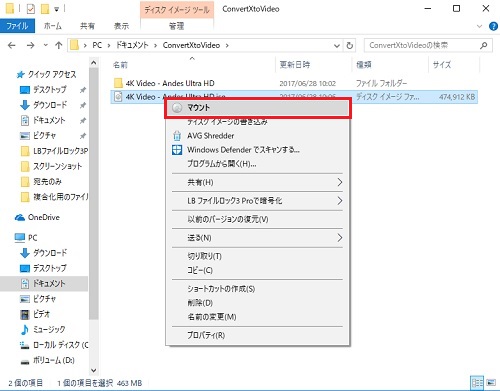The width and height of the screenshot is (500, 391).
Task: Open ダウンロード under Quick Access
Action: 49,105
